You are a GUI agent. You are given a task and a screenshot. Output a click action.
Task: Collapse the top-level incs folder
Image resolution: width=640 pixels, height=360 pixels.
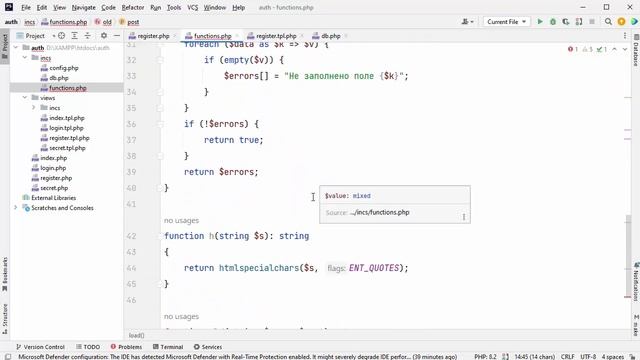(x=25, y=58)
